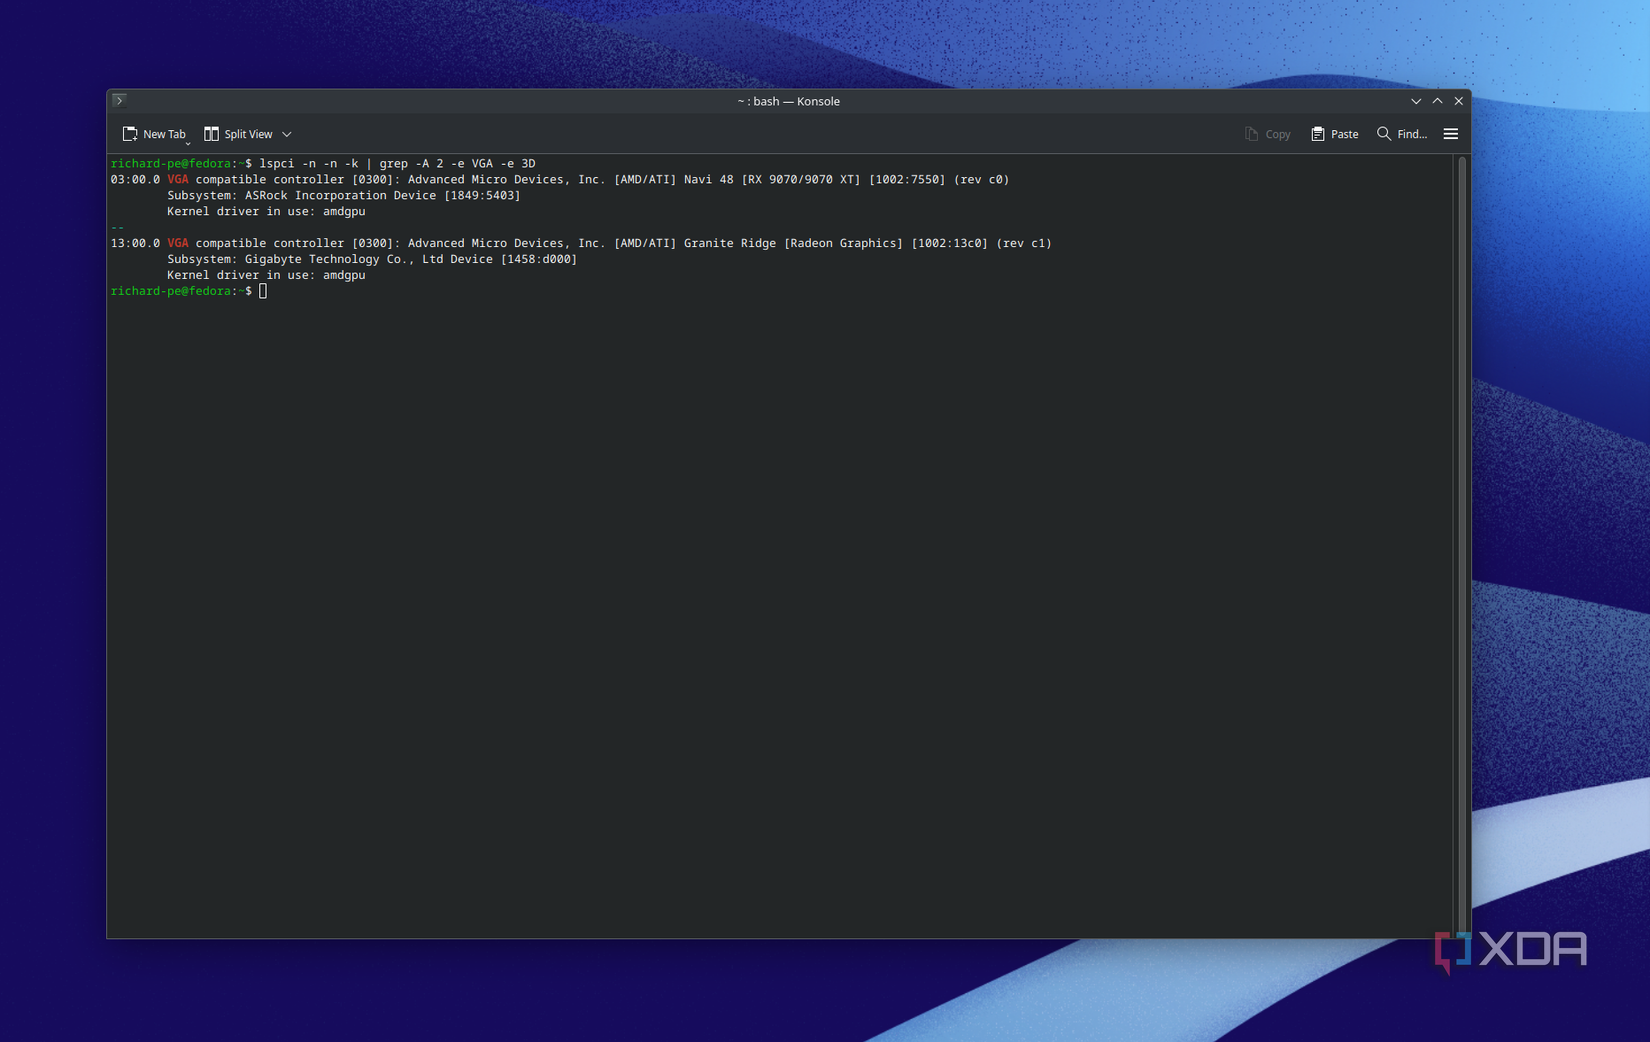Click the scrollbar on the terminal's right edge
1650x1042 pixels.
[x=1463, y=400]
